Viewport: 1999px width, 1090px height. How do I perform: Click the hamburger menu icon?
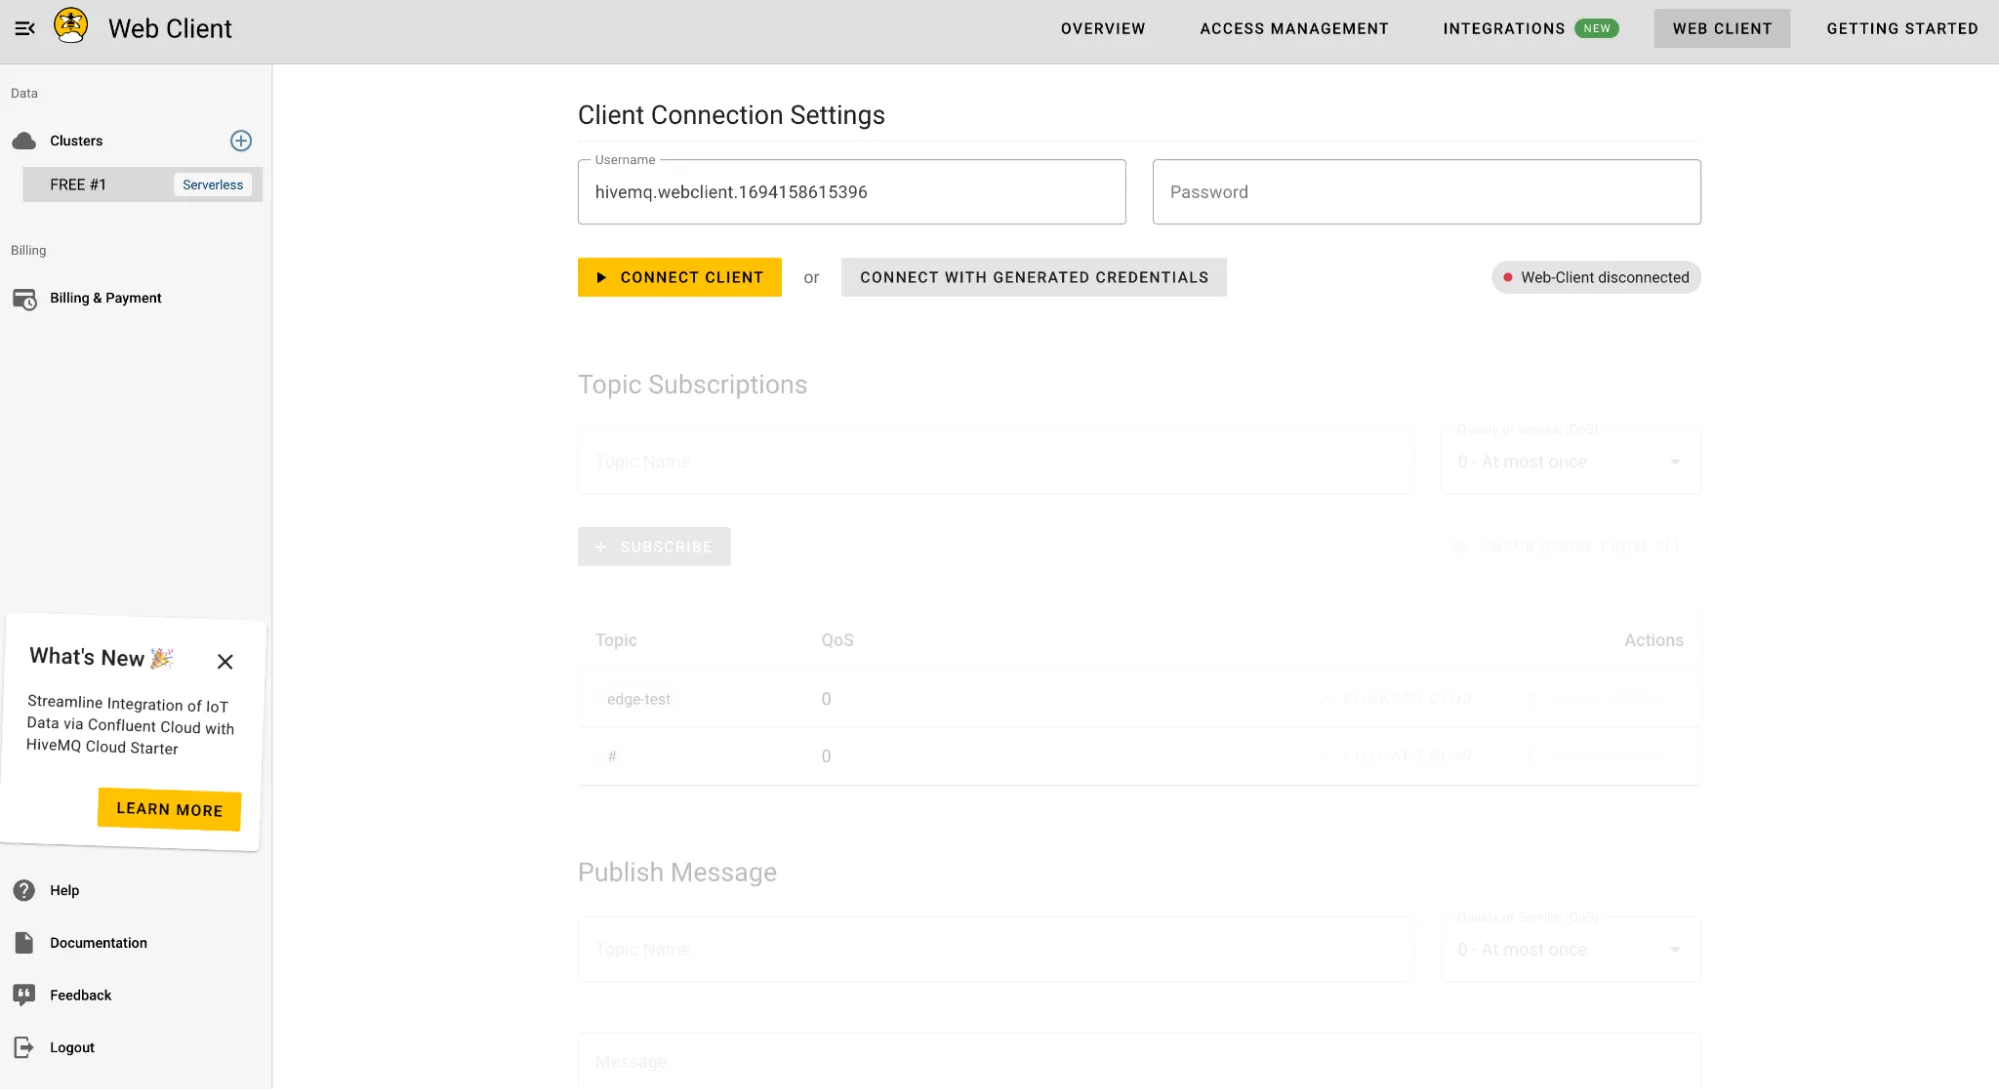(x=24, y=27)
